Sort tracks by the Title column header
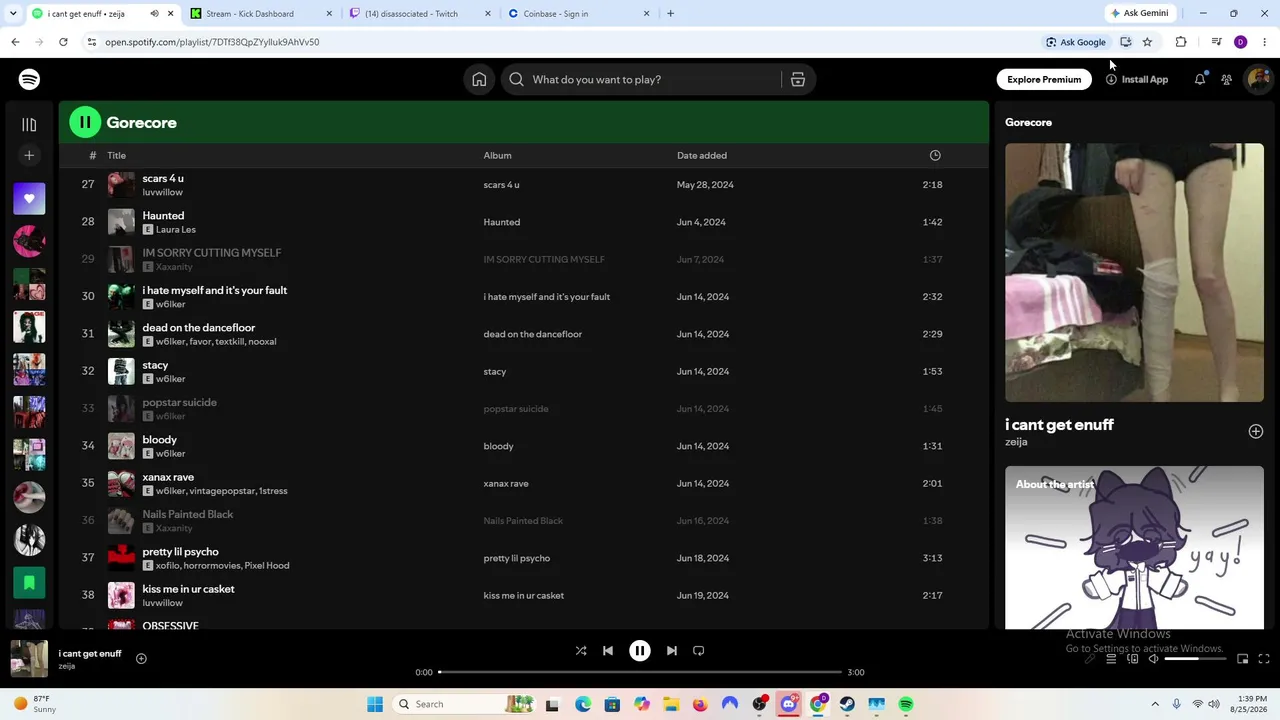The image size is (1280, 720). click(116, 155)
